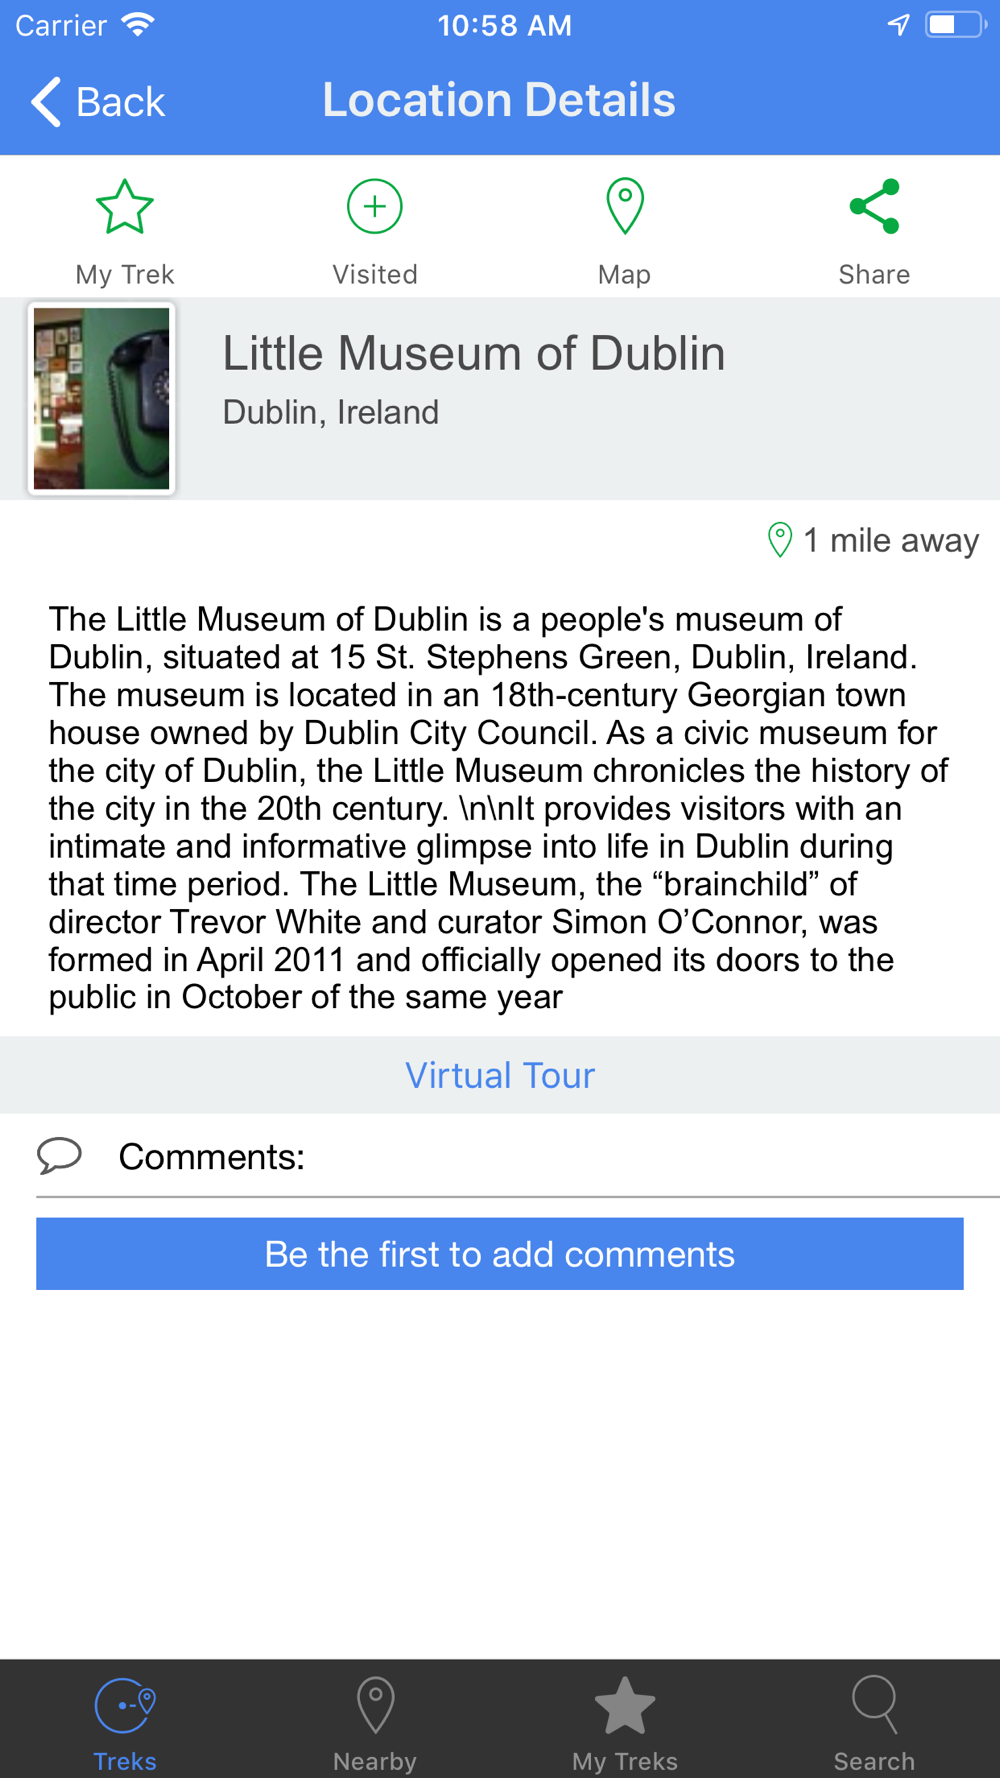Screen dimensions: 1000x1778
Task: Open the Virtual Tour link
Action: point(500,1075)
